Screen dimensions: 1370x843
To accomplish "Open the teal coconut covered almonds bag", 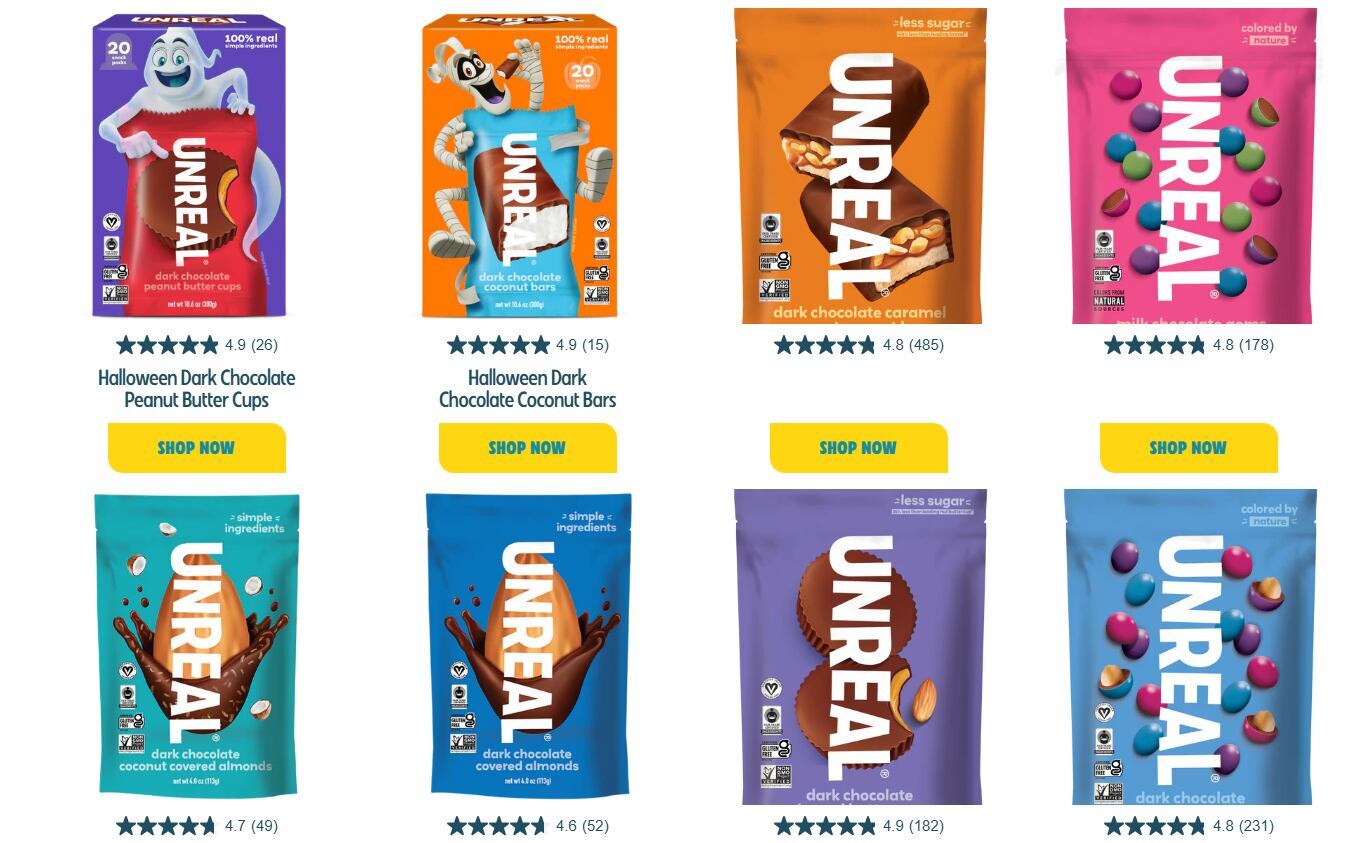I will 196,645.
